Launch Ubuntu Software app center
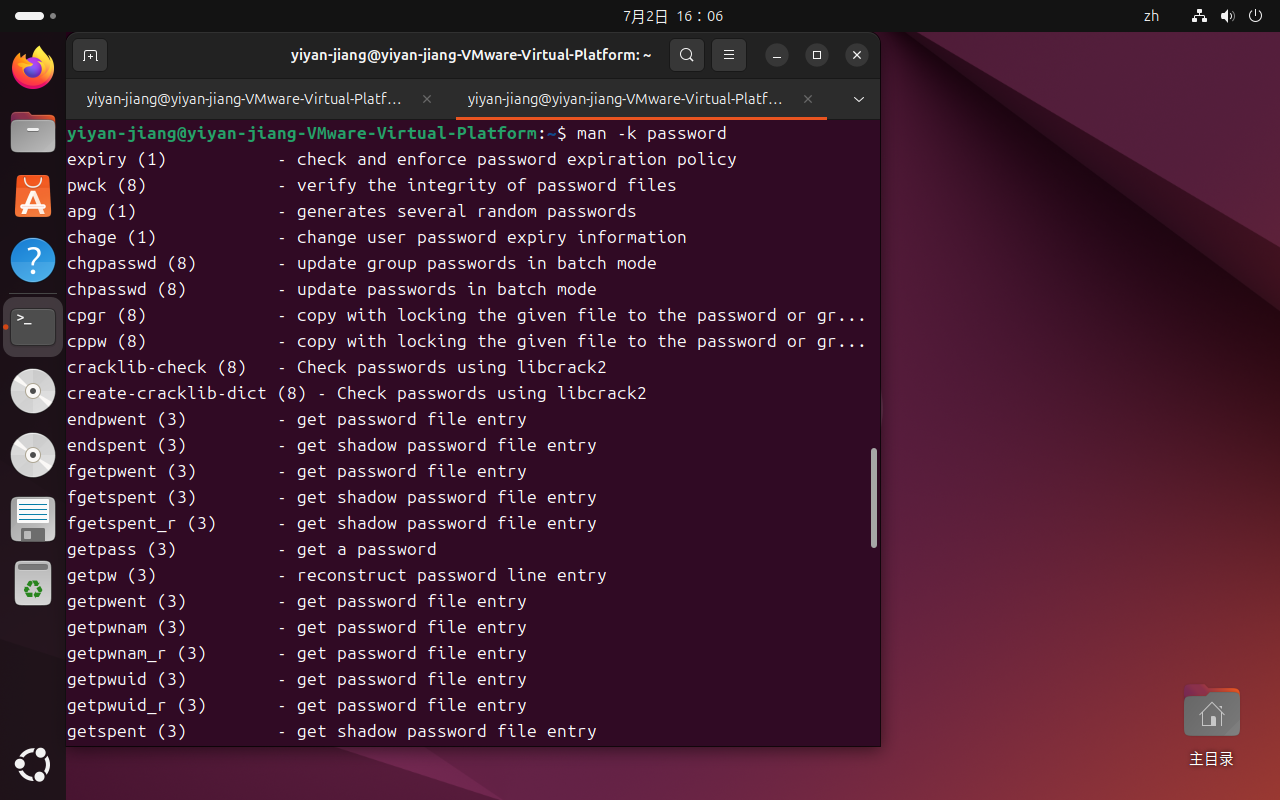The width and height of the screenshot is (1280, 800). (x=33, y=196)
